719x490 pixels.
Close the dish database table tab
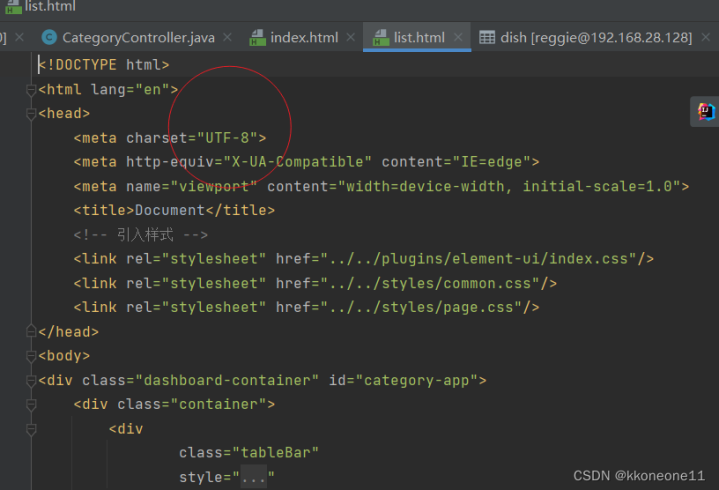(706, 37)
